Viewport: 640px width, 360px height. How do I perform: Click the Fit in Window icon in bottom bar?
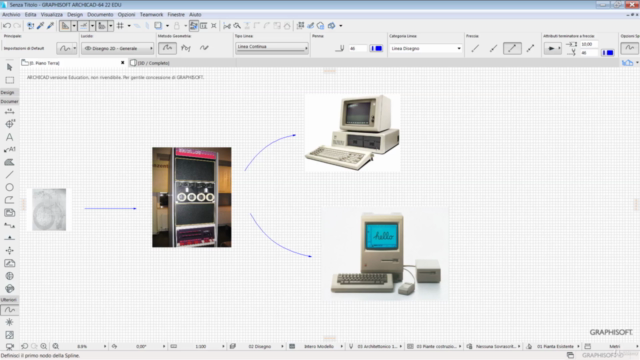pos(56,346)
